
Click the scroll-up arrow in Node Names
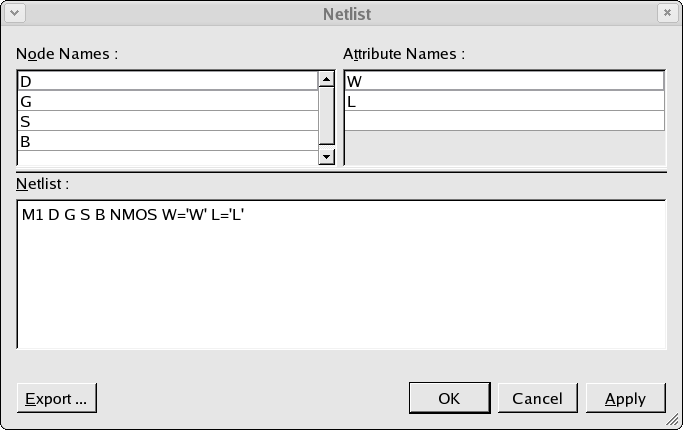tap(326, 79)
